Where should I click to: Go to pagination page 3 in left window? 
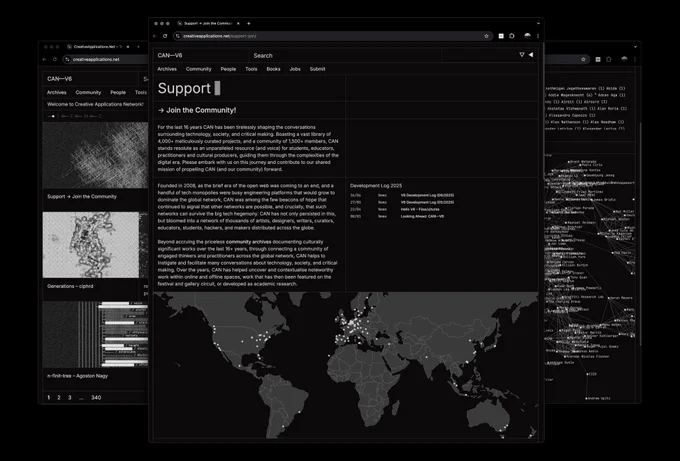69,397
